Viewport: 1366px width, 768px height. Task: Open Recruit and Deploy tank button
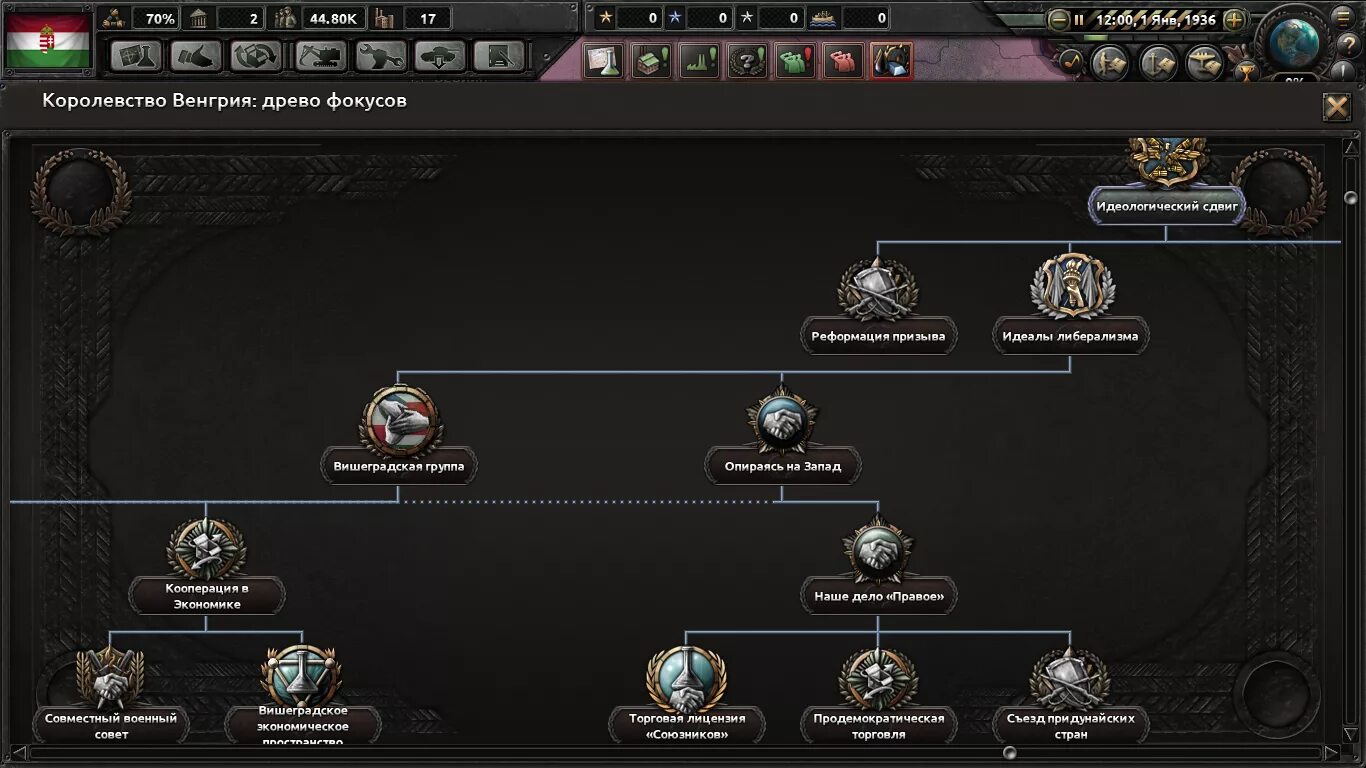[440, 56]
